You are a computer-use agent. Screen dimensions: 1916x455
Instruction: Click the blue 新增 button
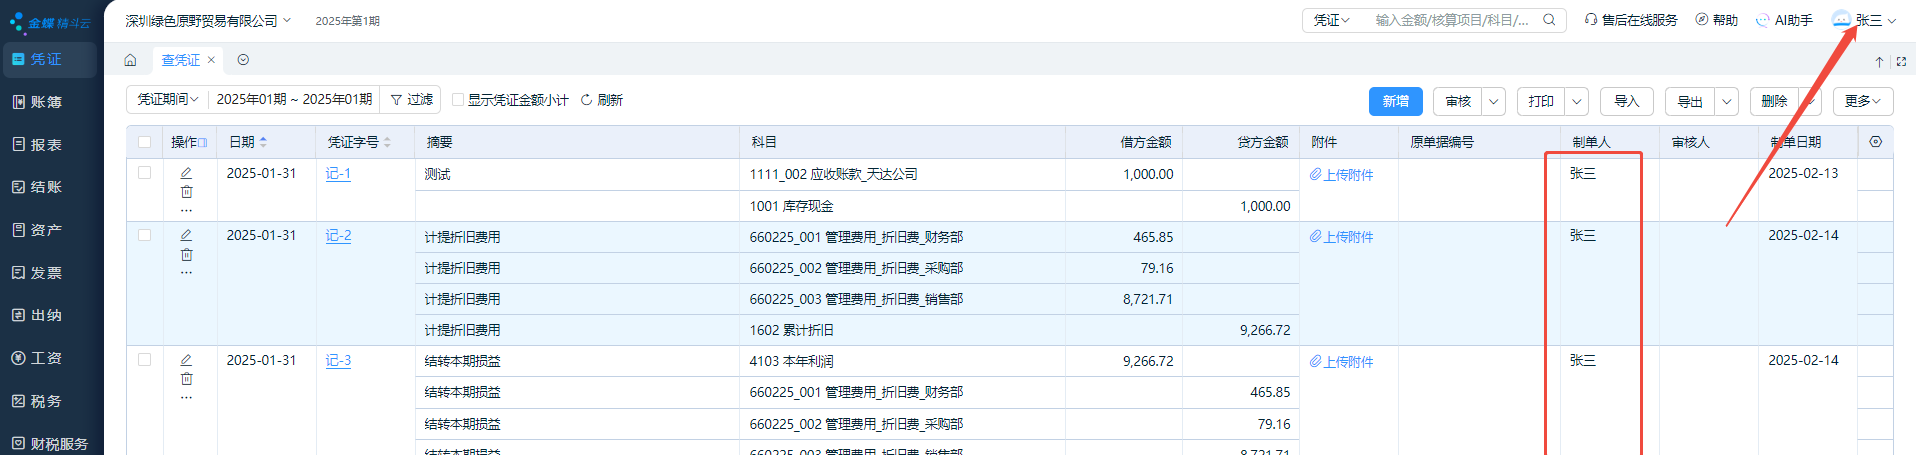coord(1395,101)
